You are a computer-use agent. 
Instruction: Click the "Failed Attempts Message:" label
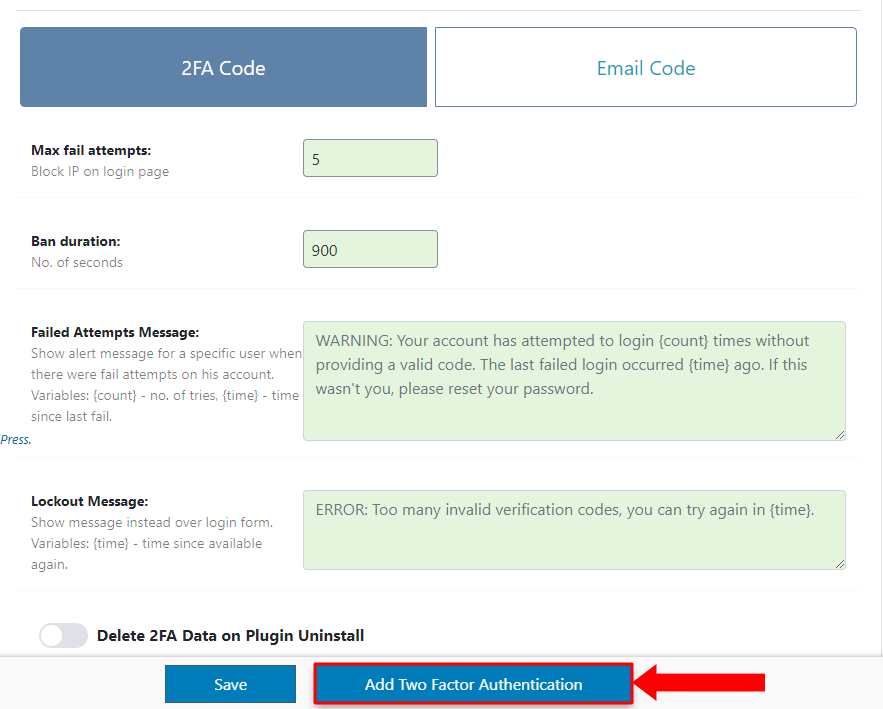point(115,332)
